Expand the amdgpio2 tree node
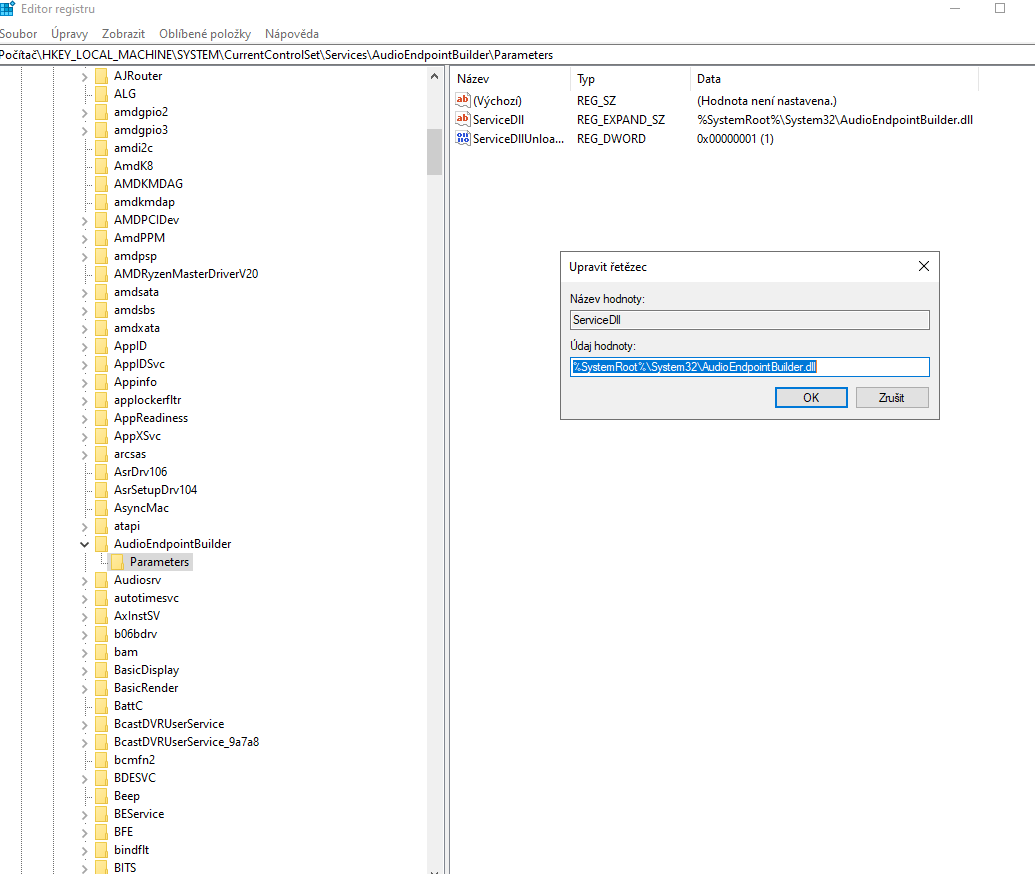Viewport: 1035px width, 874px height. (84, 111)
